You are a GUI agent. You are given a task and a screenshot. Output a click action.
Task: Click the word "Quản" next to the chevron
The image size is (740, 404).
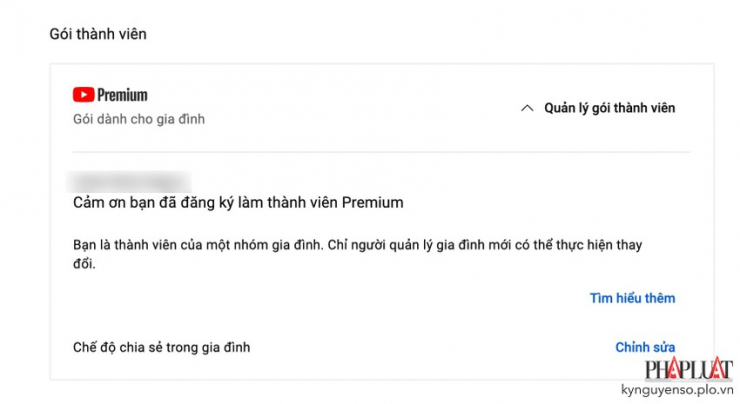[x=560, y=108]
